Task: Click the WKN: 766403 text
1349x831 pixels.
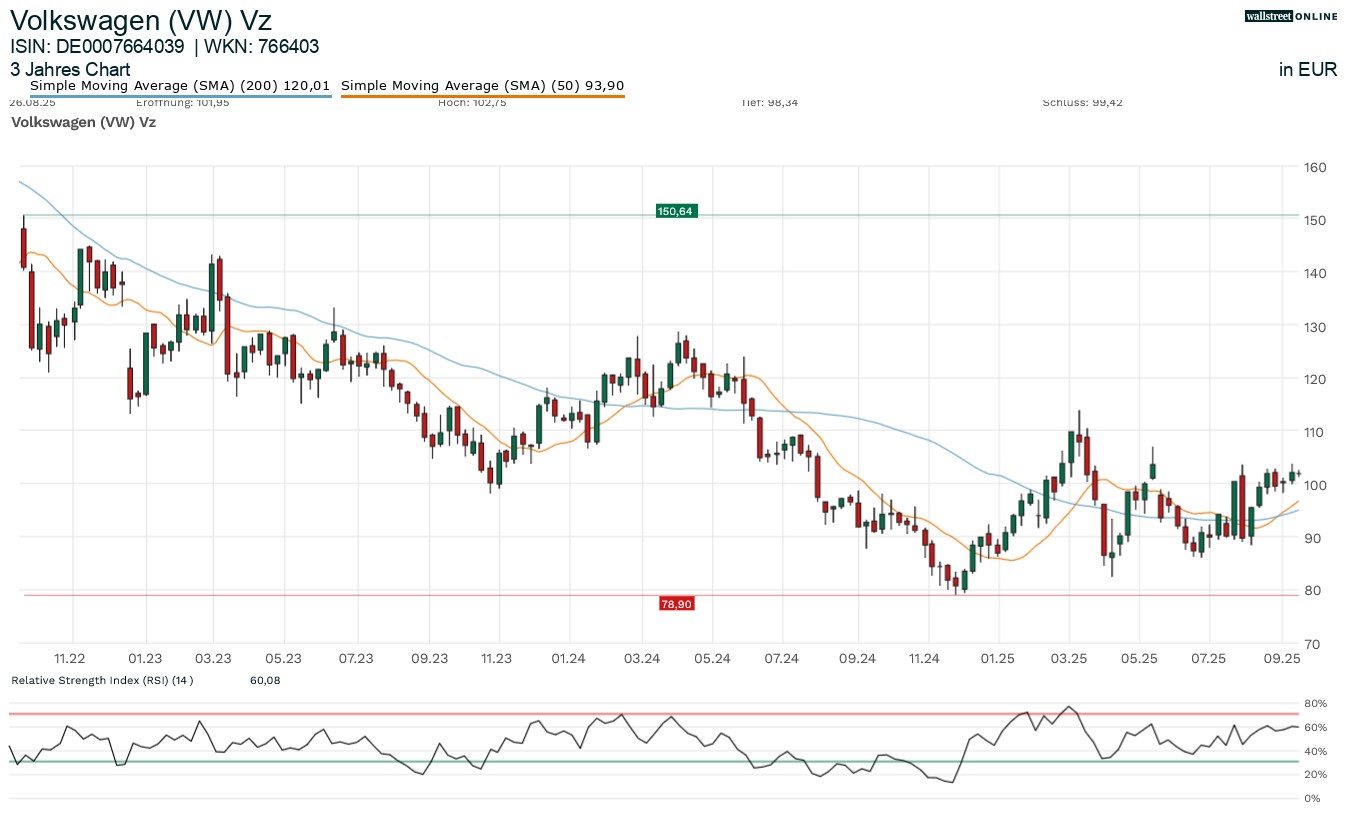Action: click(x=262, y=46)
